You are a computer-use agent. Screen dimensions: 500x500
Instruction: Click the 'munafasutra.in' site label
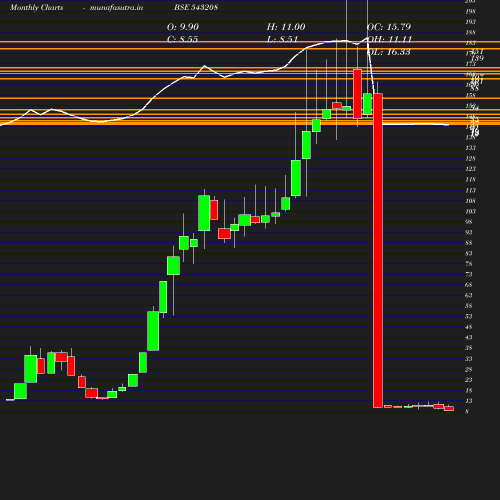117,7
